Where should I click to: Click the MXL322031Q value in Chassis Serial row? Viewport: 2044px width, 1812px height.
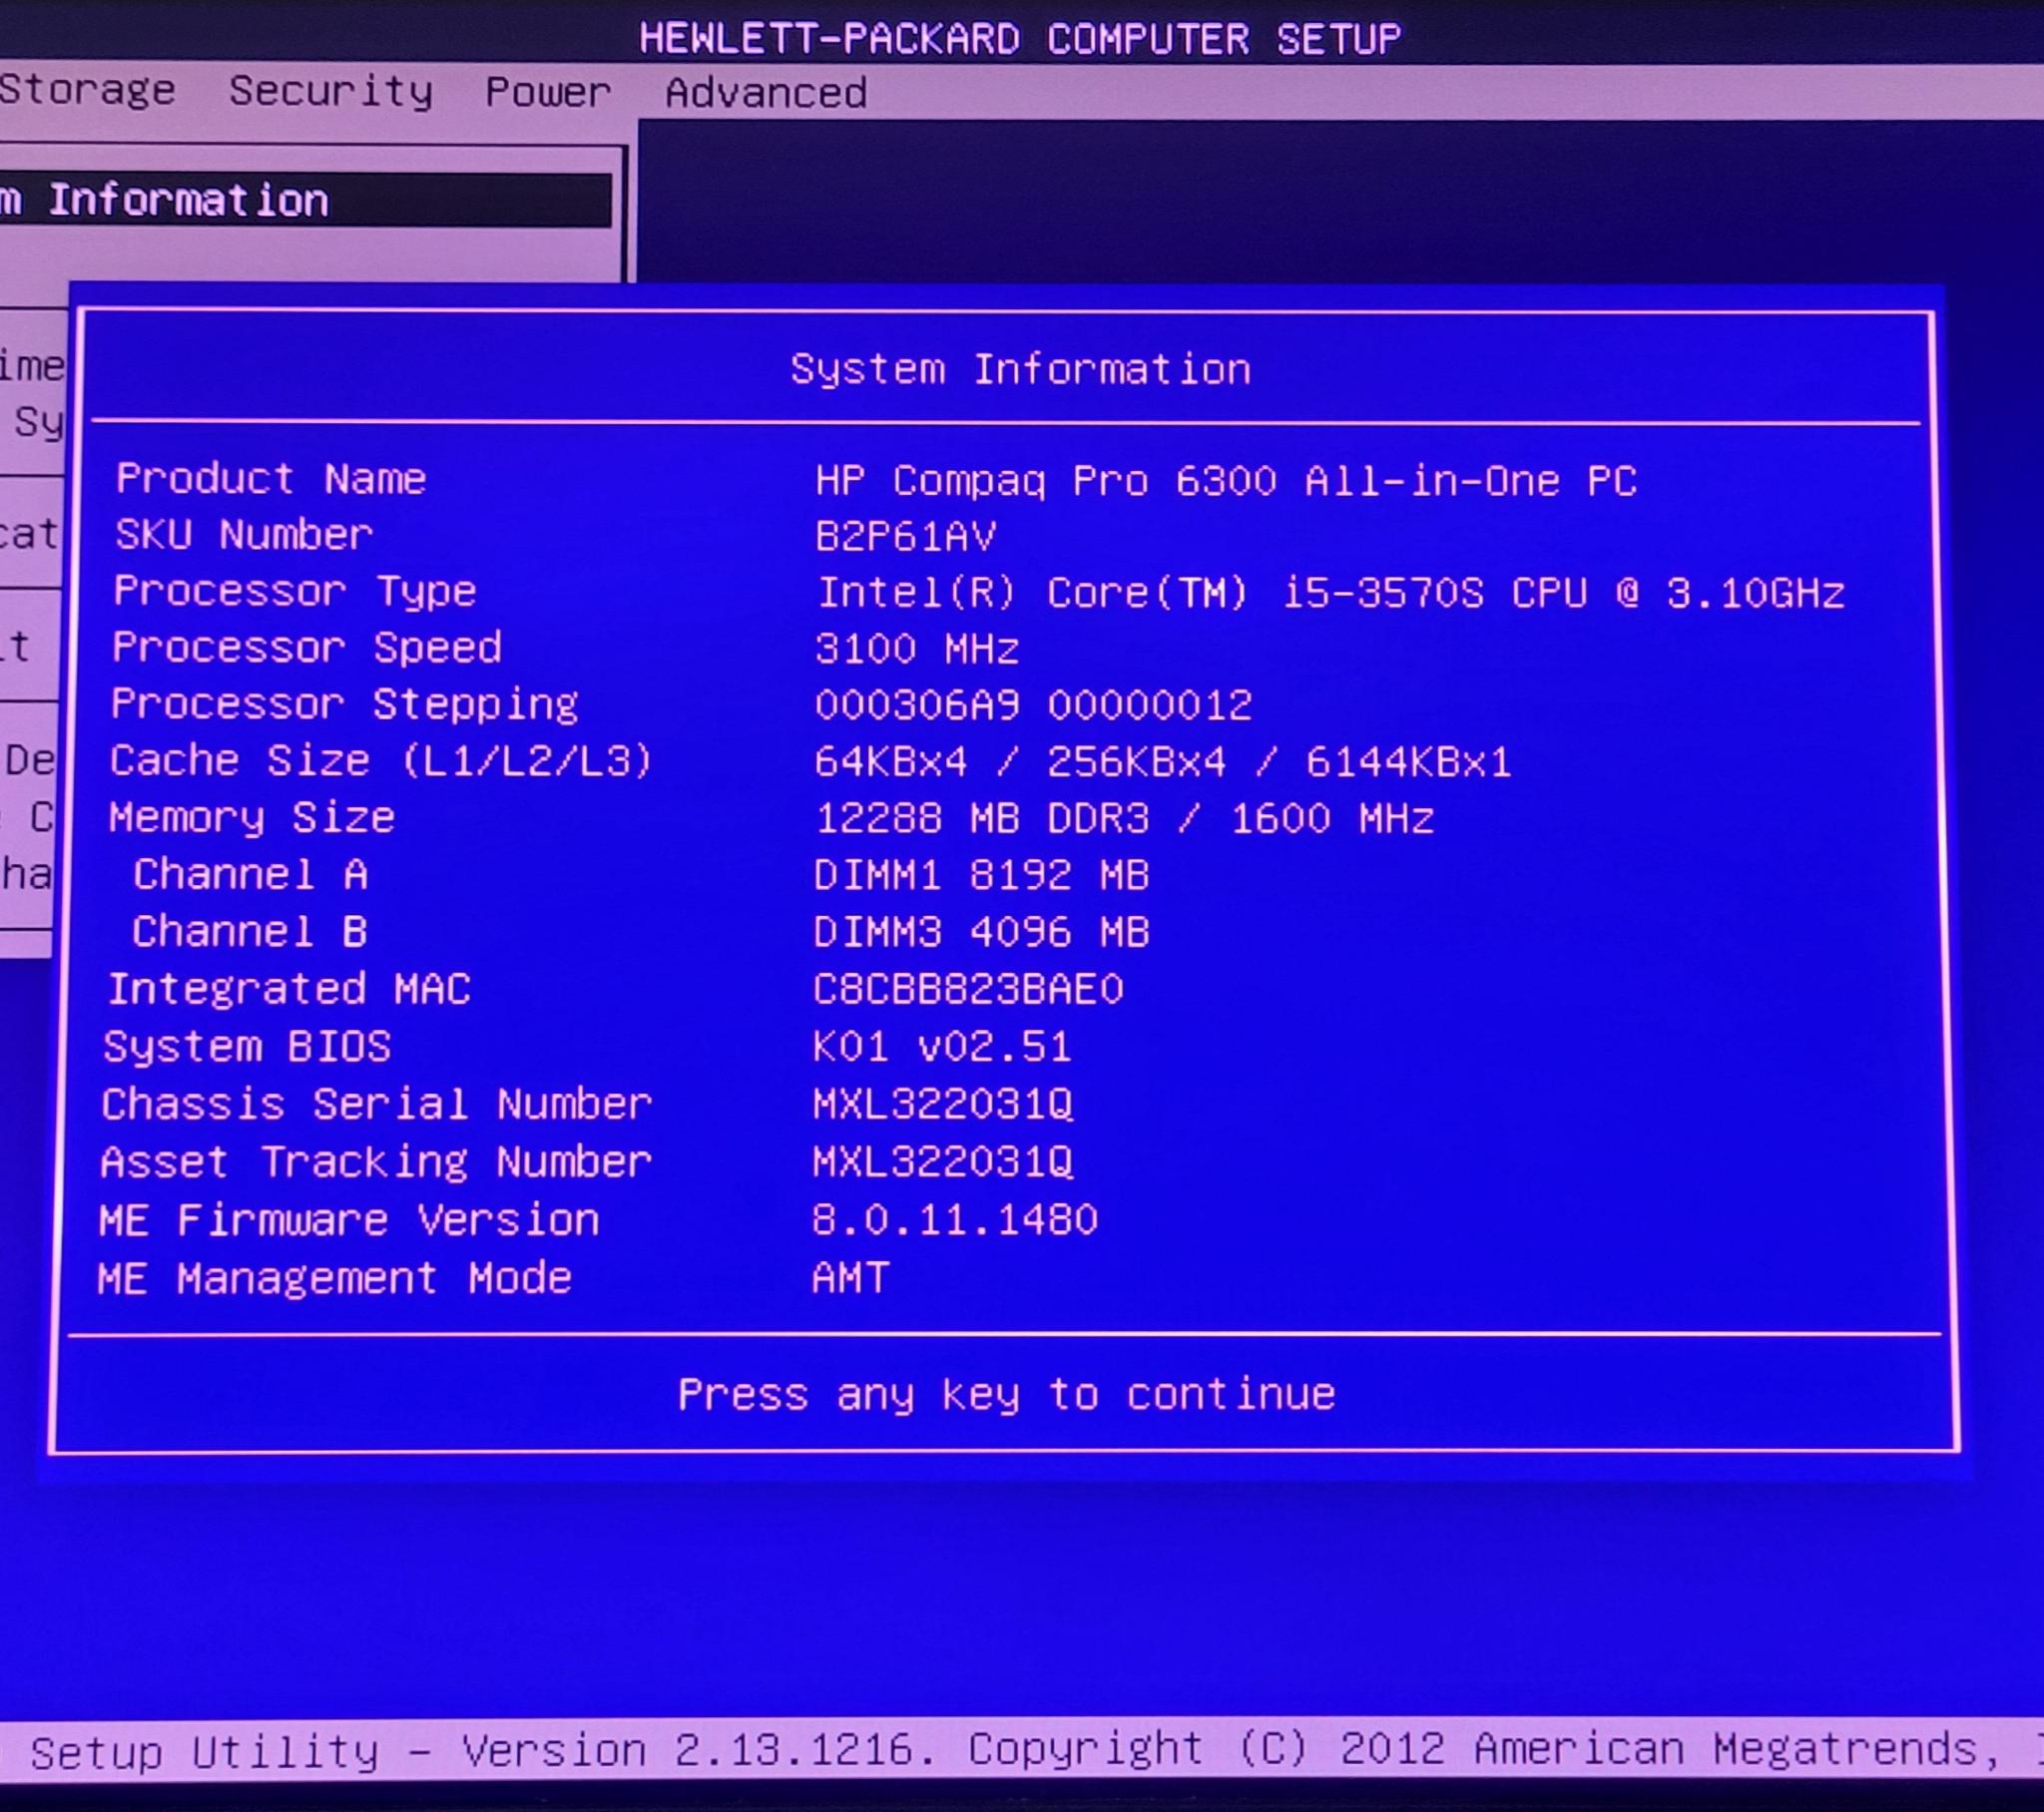click(x=943, y=1105)
